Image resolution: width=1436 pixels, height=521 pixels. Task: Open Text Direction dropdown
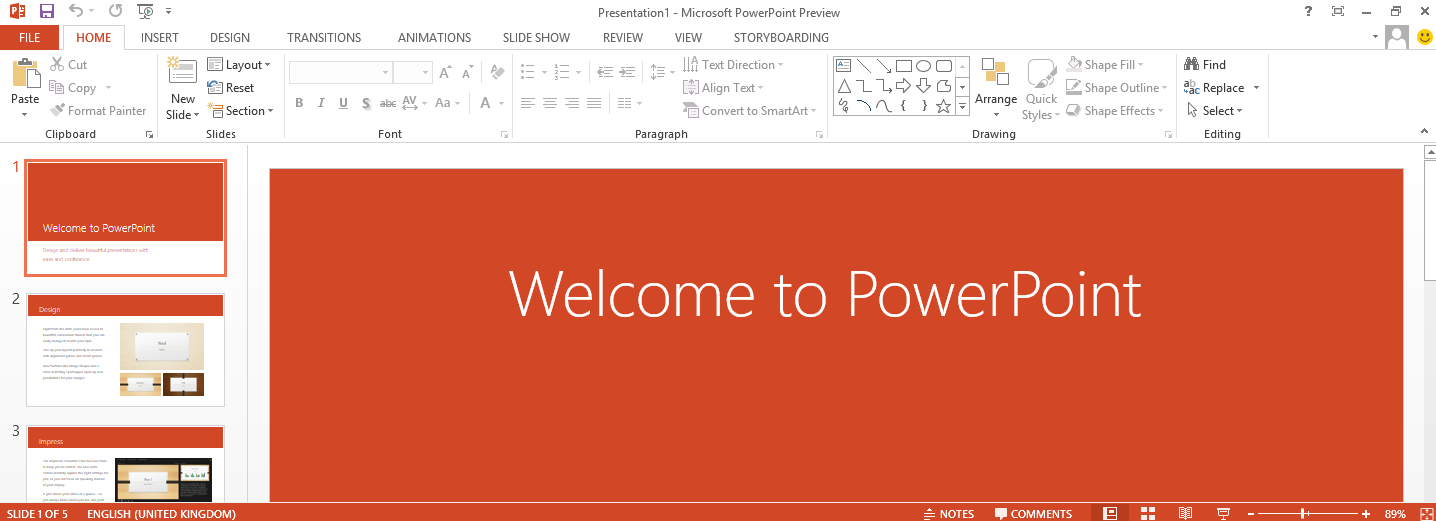(x=733, y=65)
